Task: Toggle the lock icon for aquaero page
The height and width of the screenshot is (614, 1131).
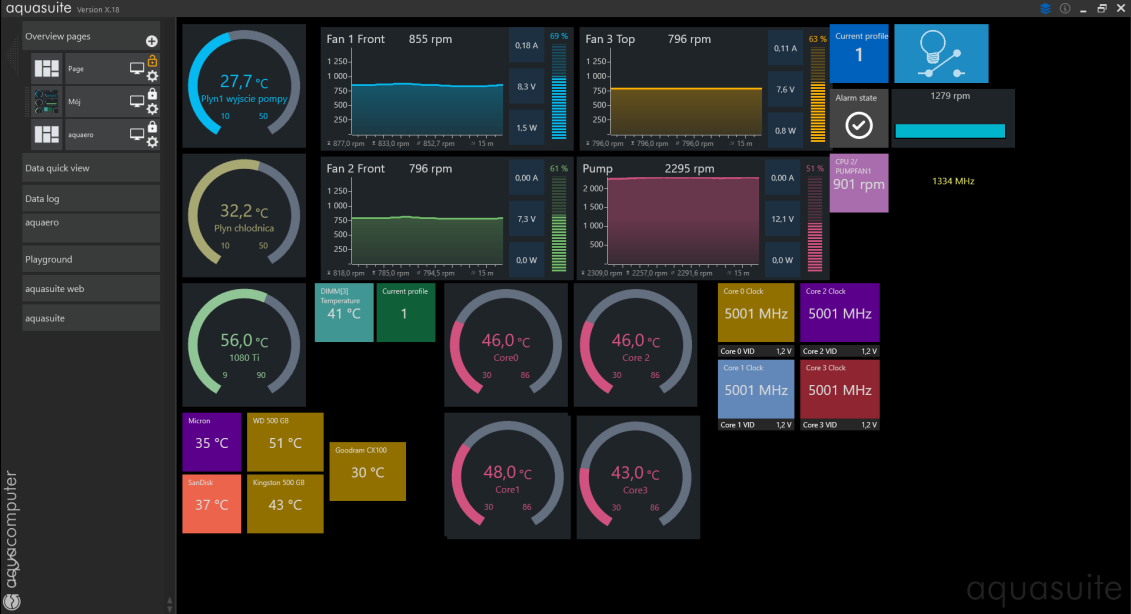Action: pyautogui.click(x=152, y=127)
